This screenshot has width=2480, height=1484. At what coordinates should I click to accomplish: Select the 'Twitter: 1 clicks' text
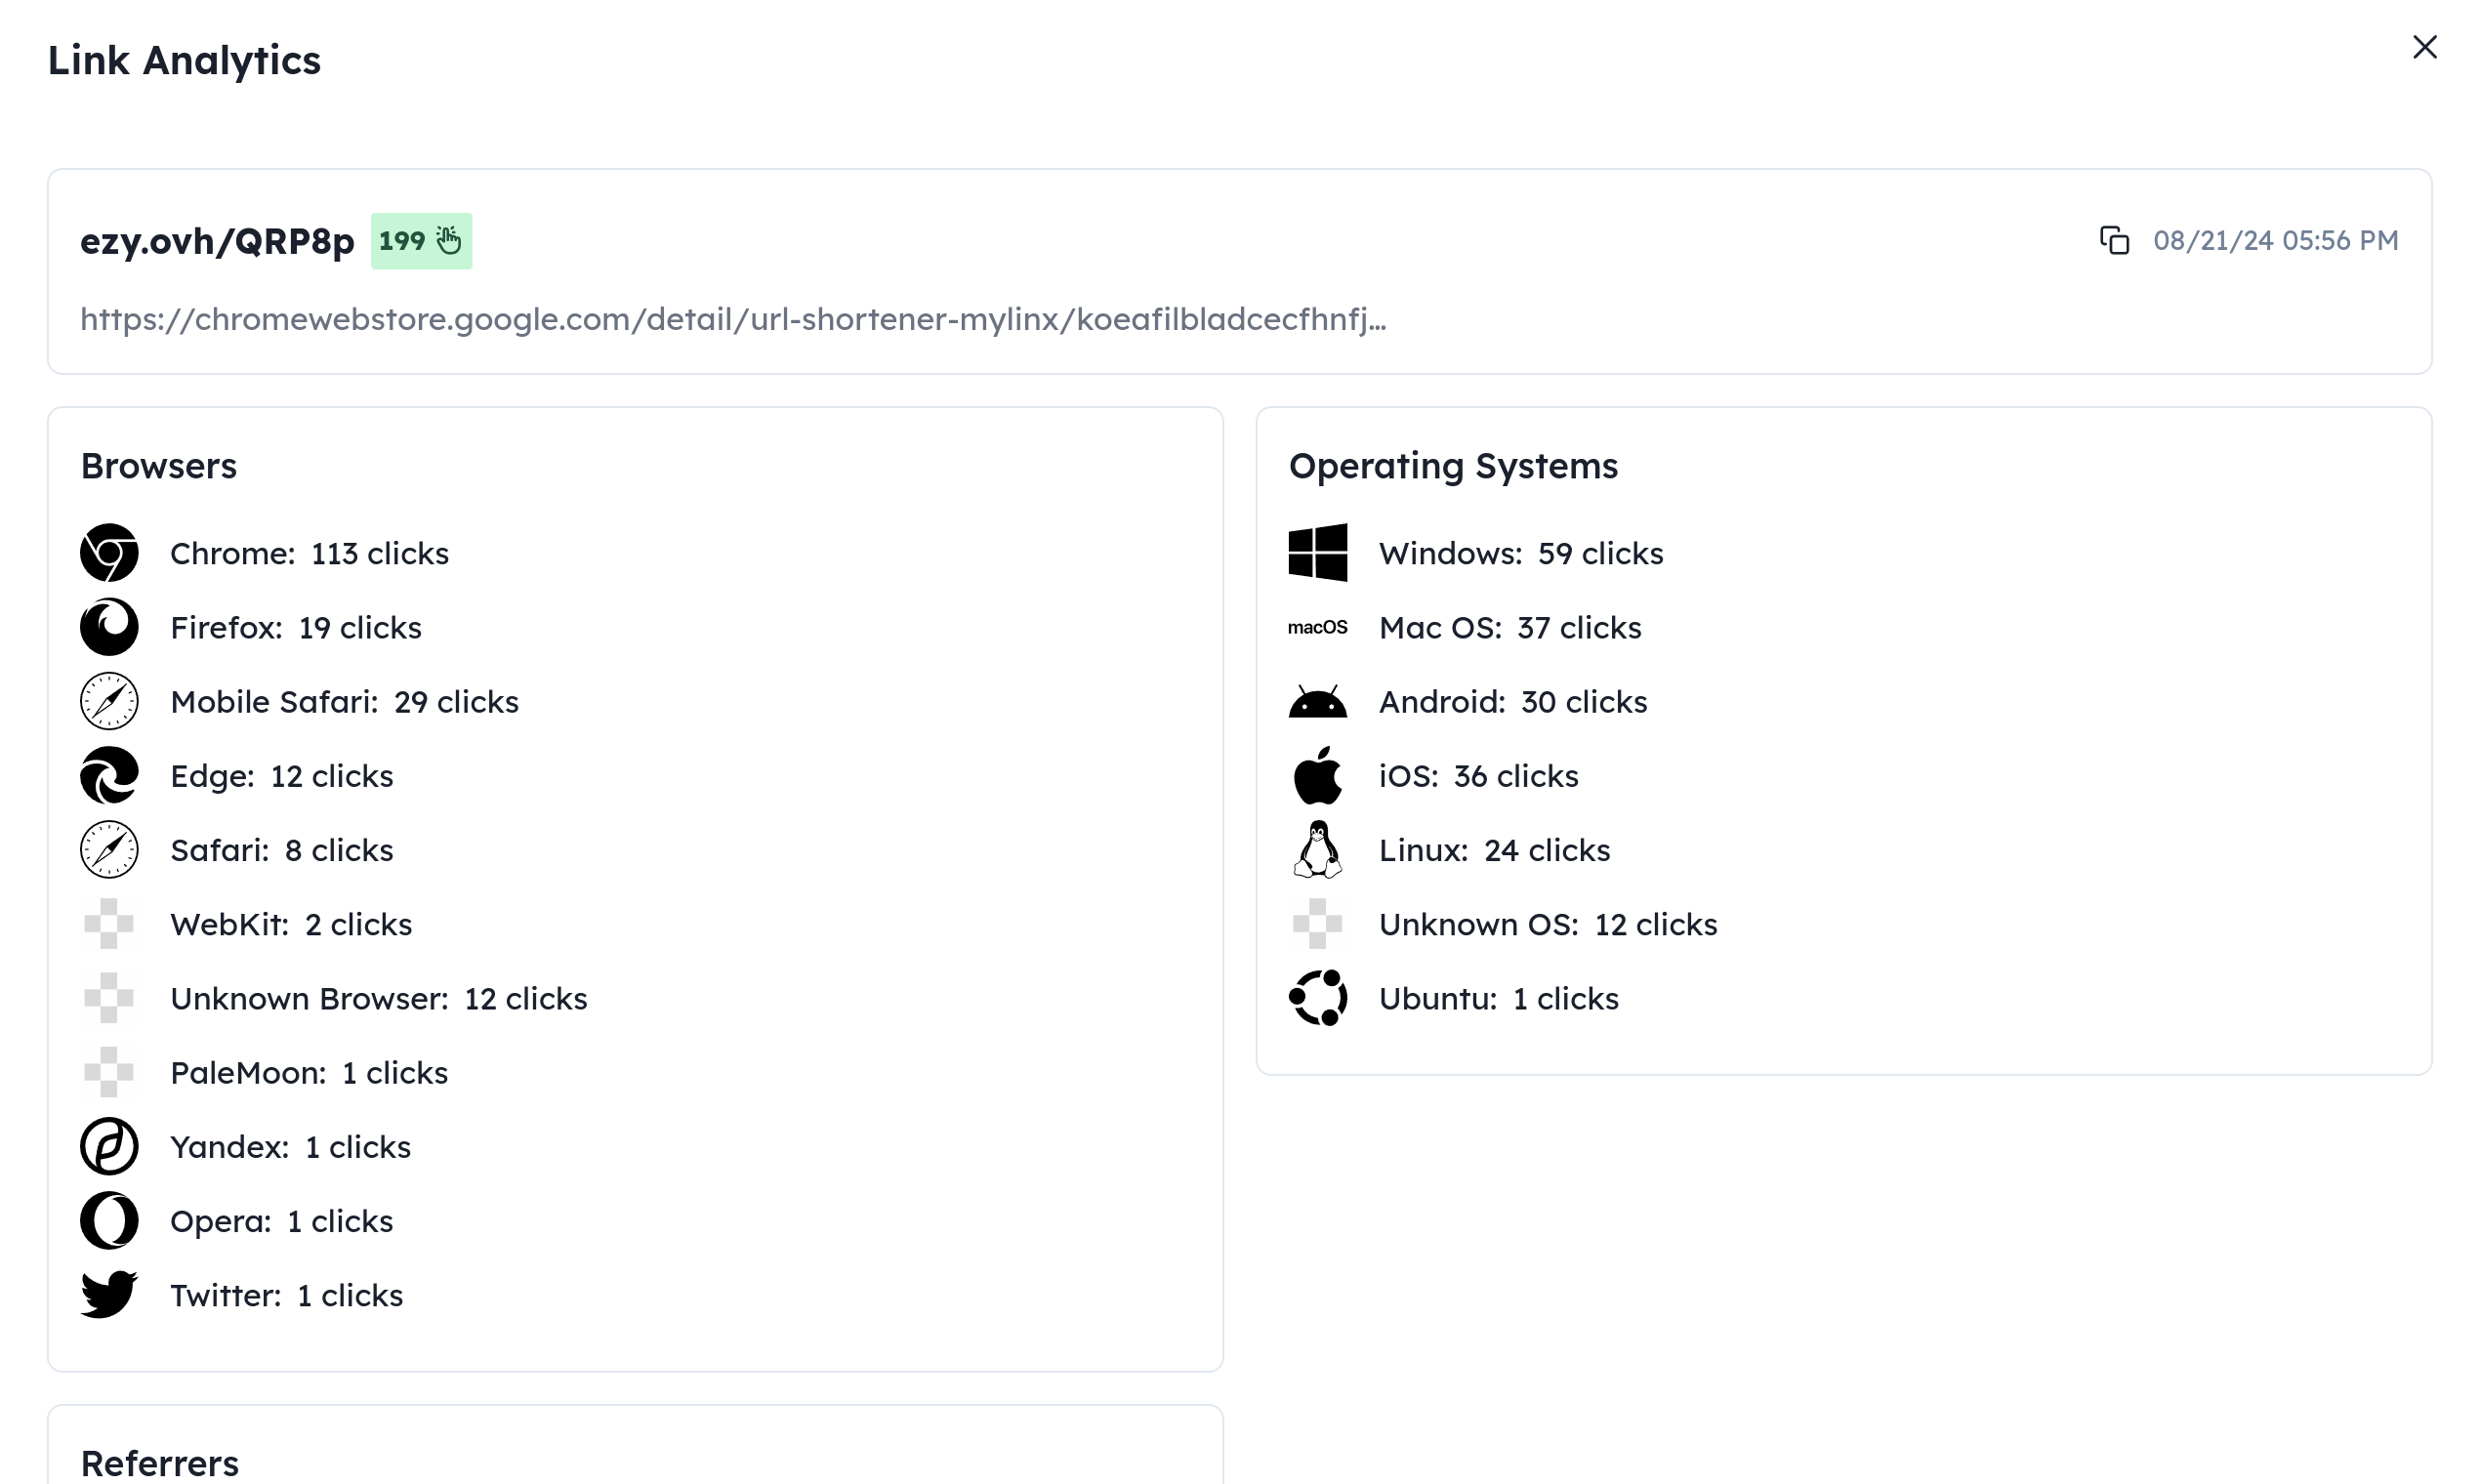click(286, 1295)
